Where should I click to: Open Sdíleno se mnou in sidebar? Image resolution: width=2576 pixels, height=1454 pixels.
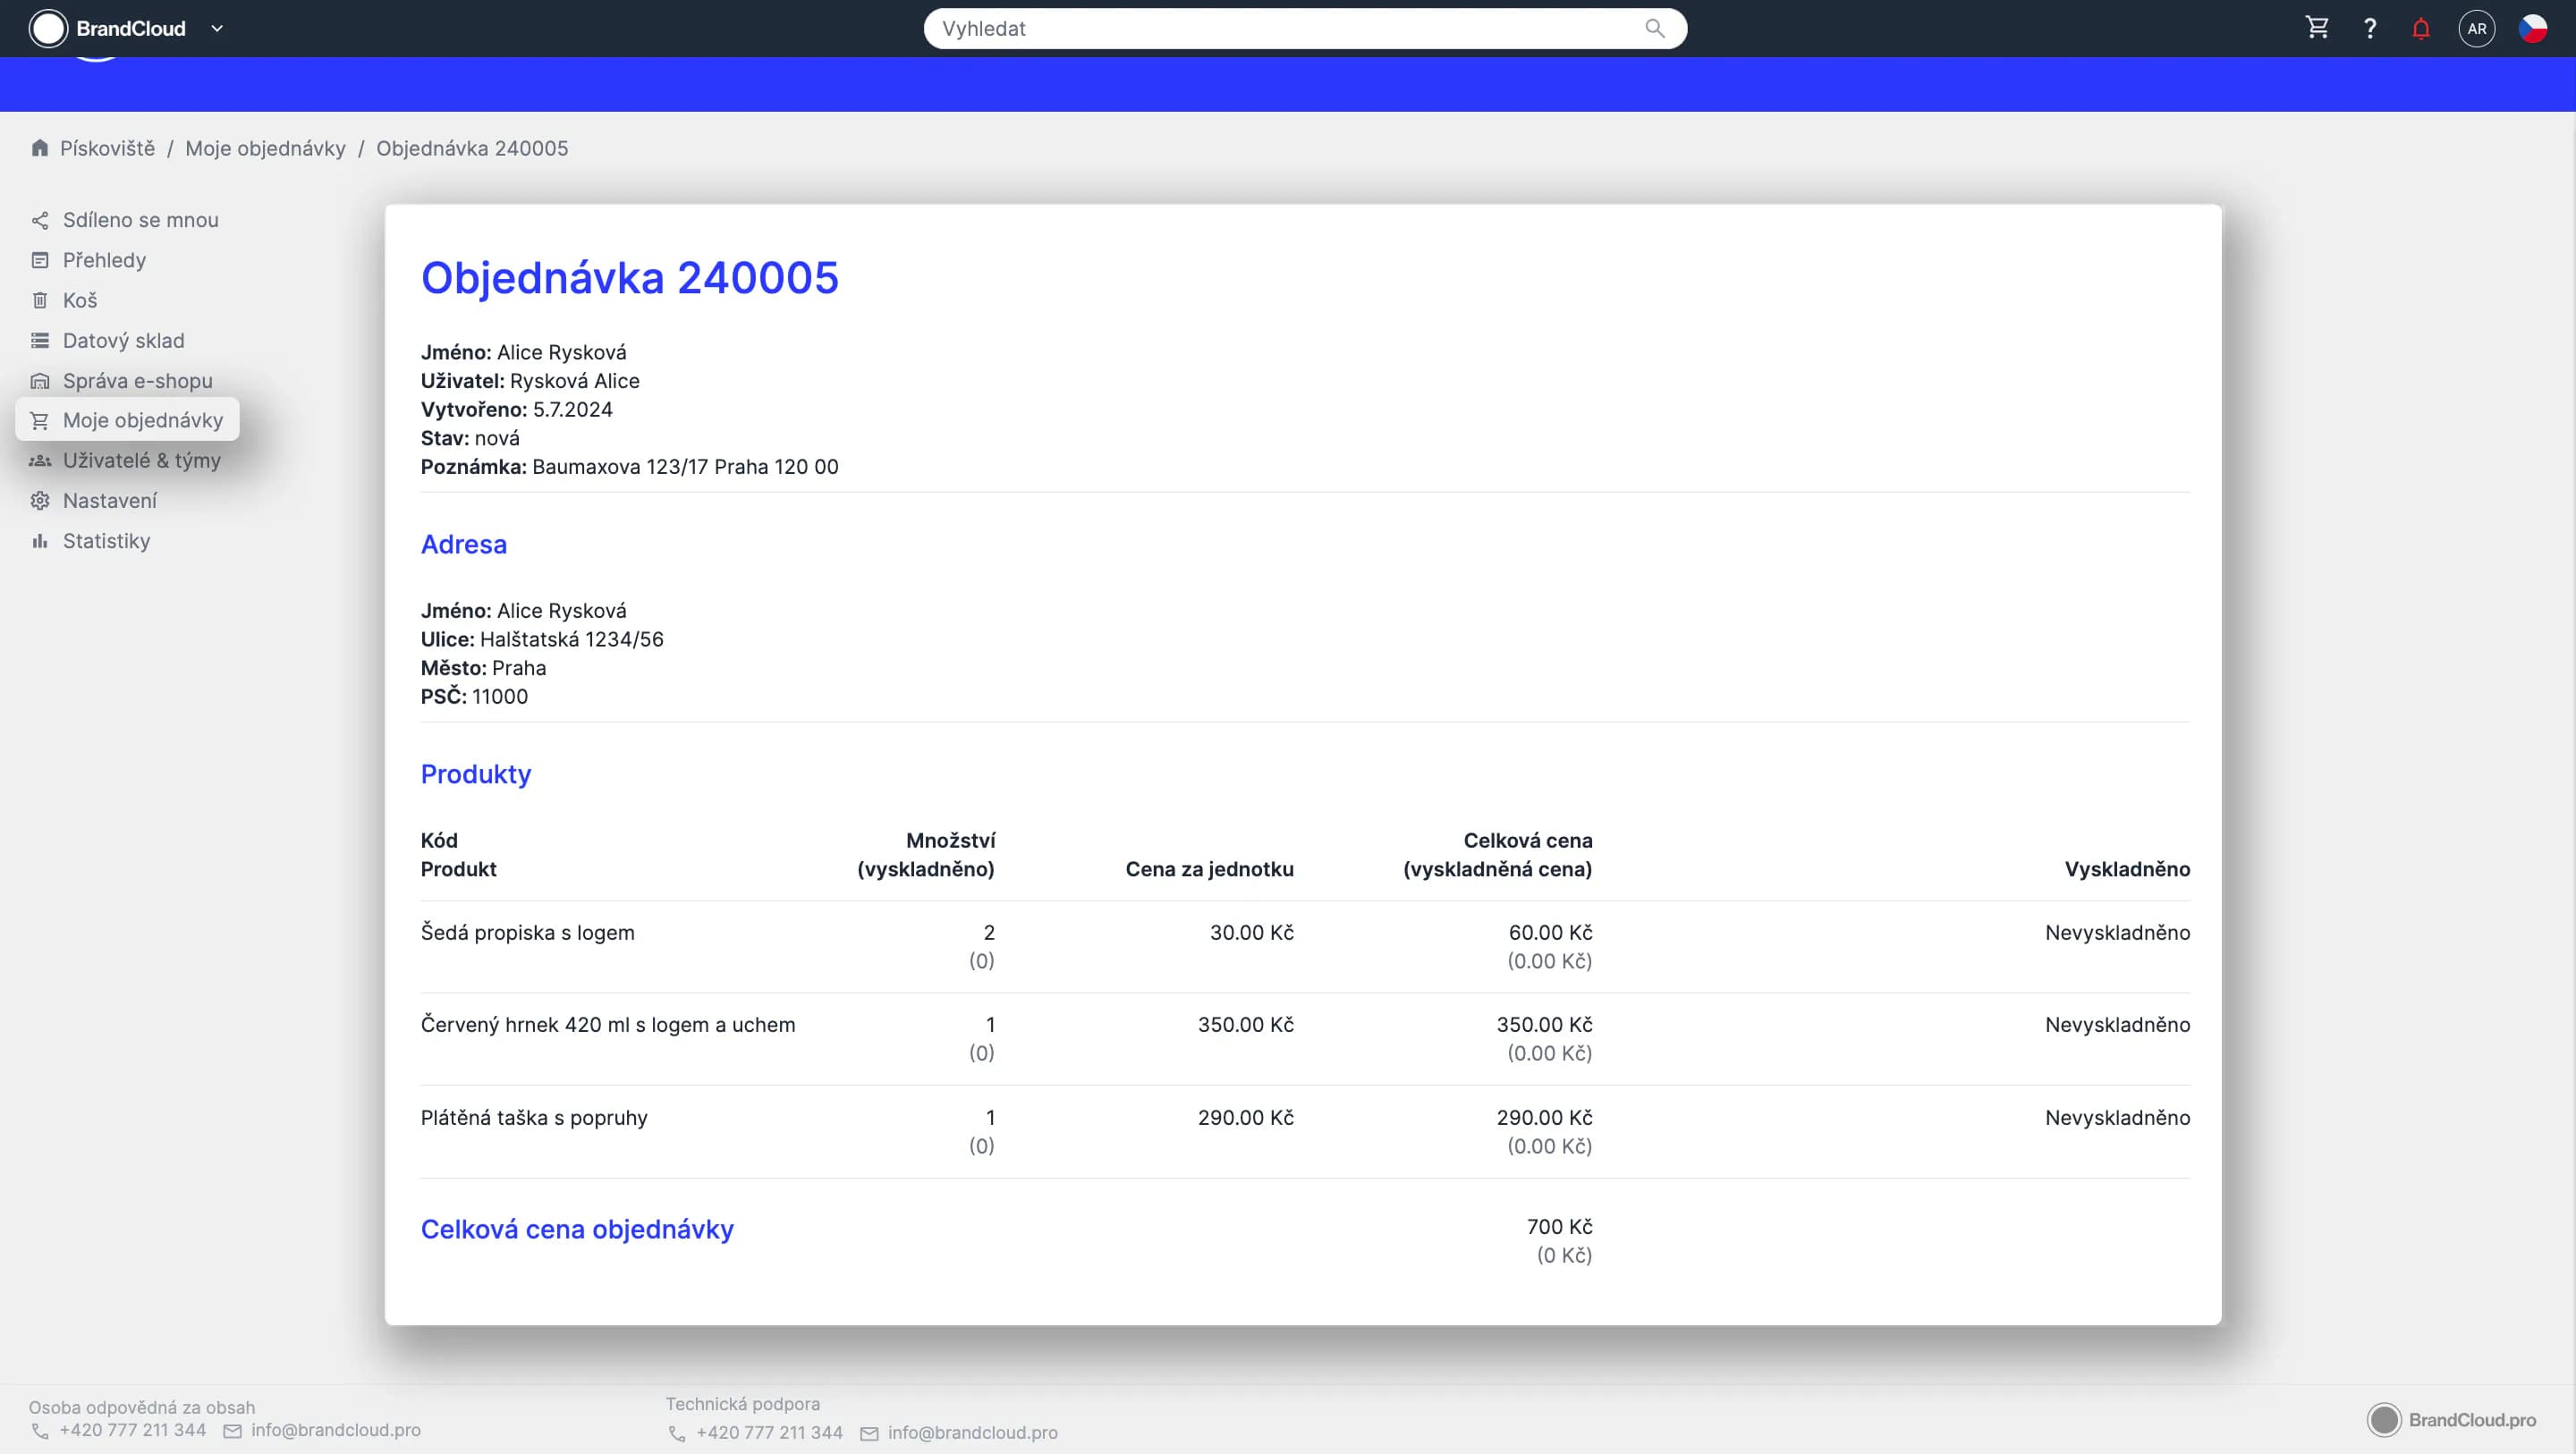(140, 220)
